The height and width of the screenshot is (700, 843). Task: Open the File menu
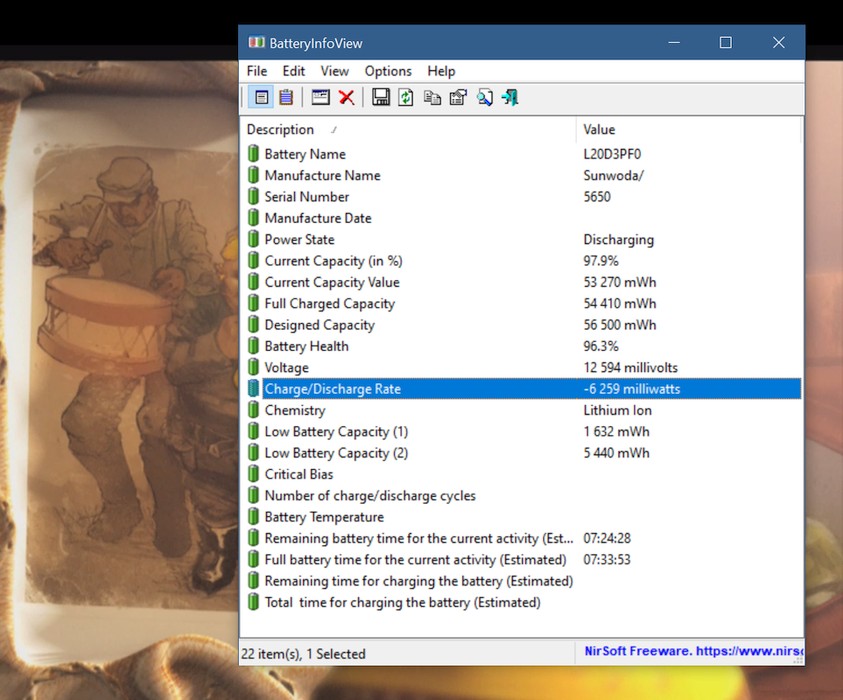[256, 71]
